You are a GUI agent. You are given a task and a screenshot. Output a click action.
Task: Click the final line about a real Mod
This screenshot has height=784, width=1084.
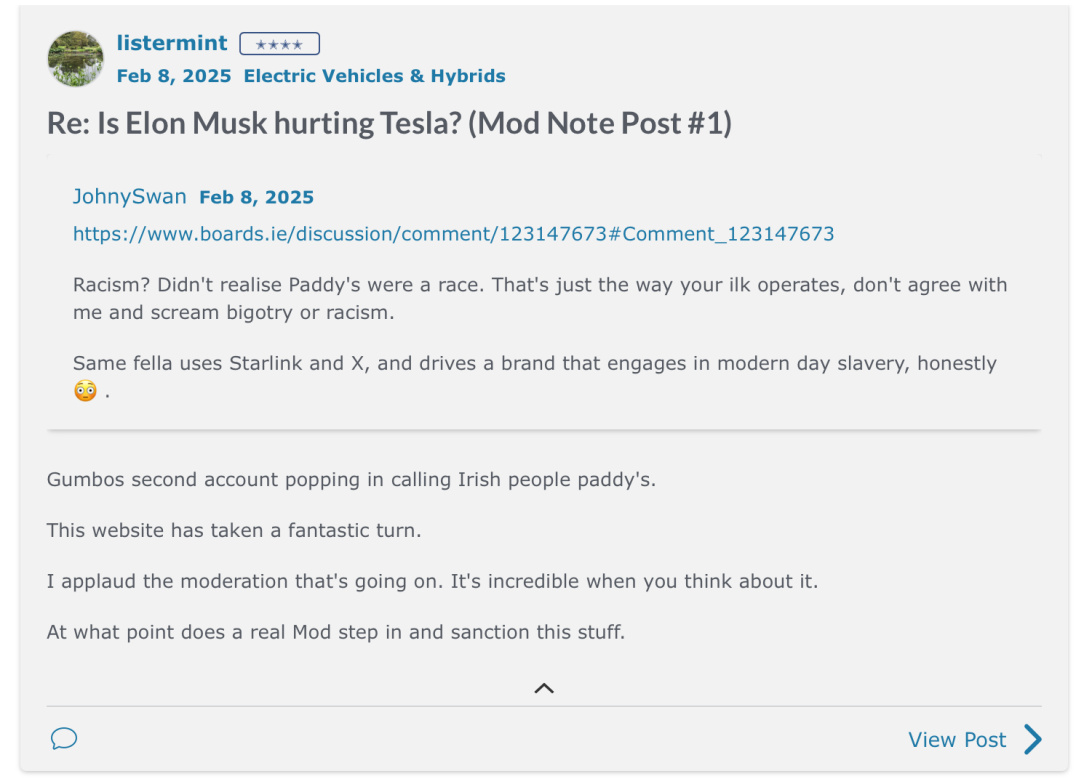click(x=335, y=632)
